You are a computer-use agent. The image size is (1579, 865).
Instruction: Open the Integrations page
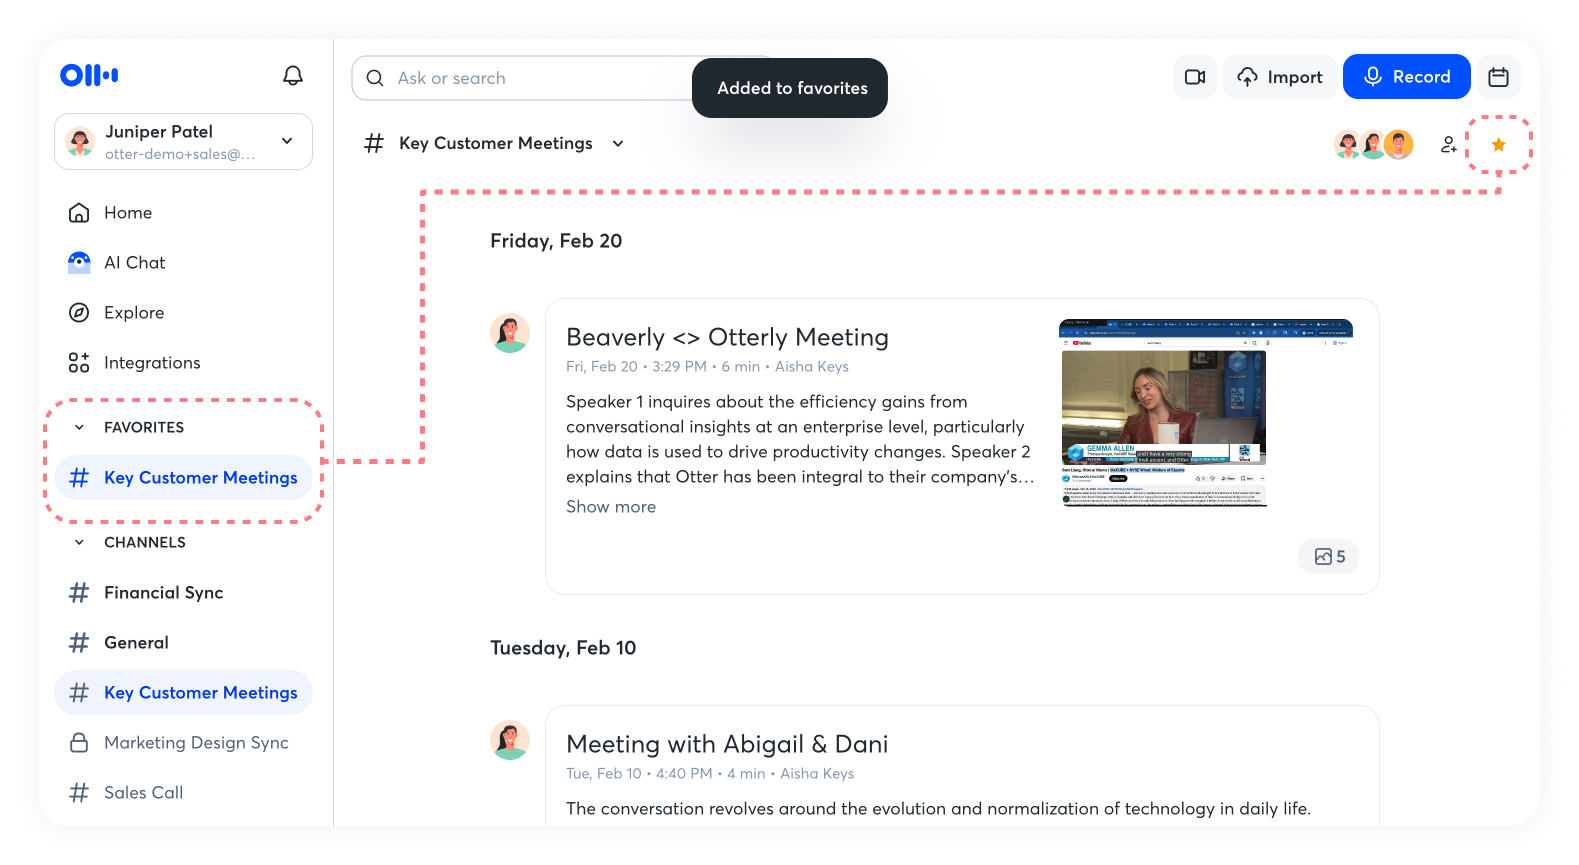coord(151,363)
